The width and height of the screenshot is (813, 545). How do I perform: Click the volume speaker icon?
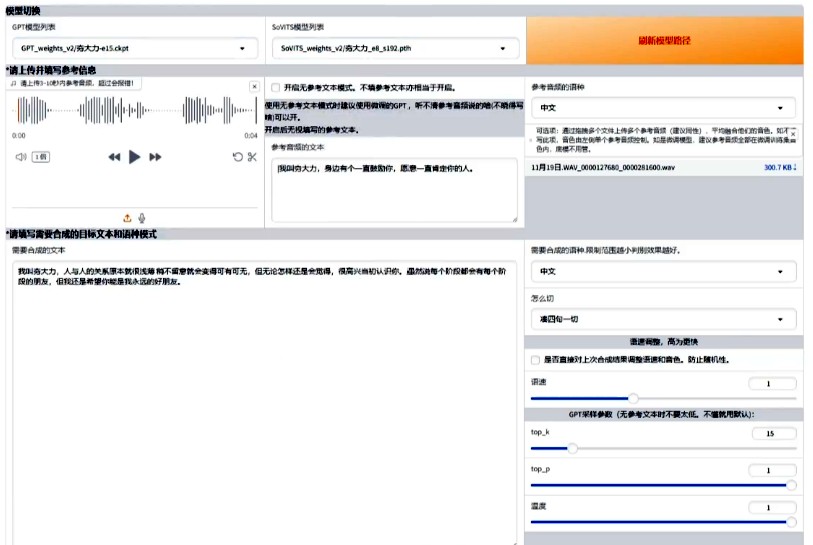[20, 157]
